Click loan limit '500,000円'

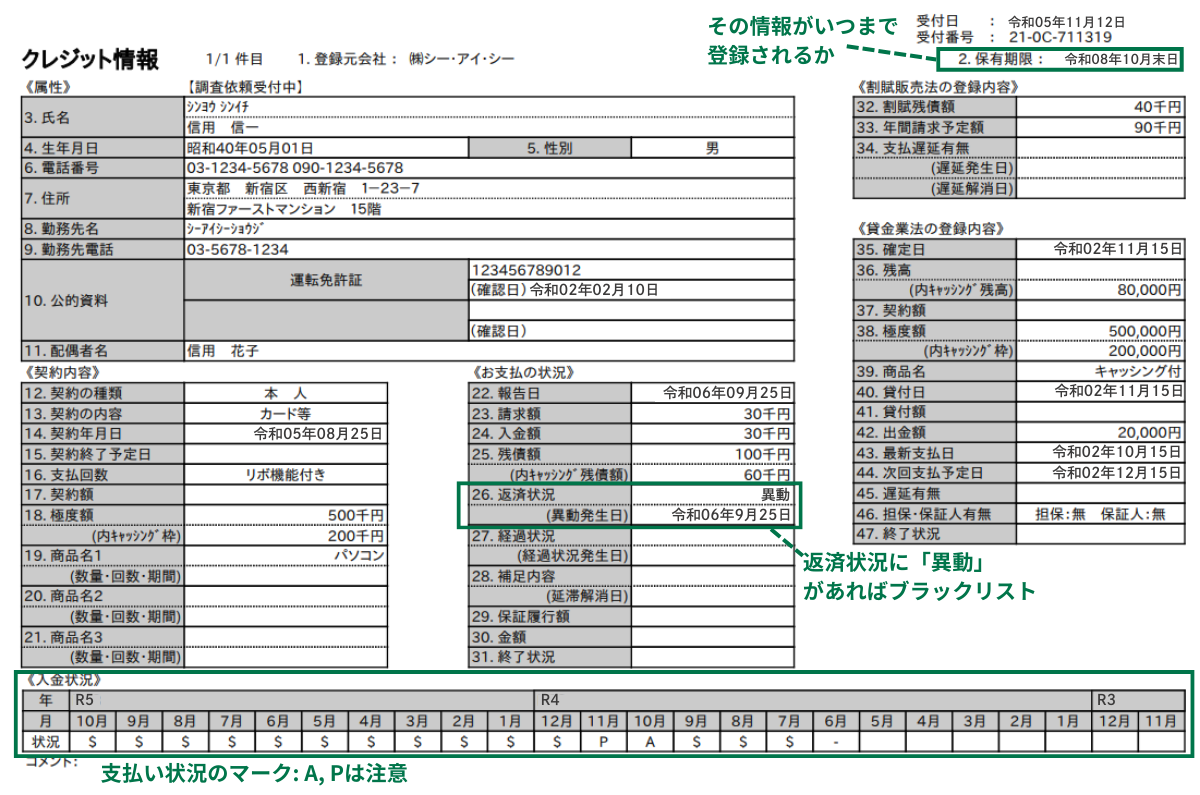coord(1145,331)
